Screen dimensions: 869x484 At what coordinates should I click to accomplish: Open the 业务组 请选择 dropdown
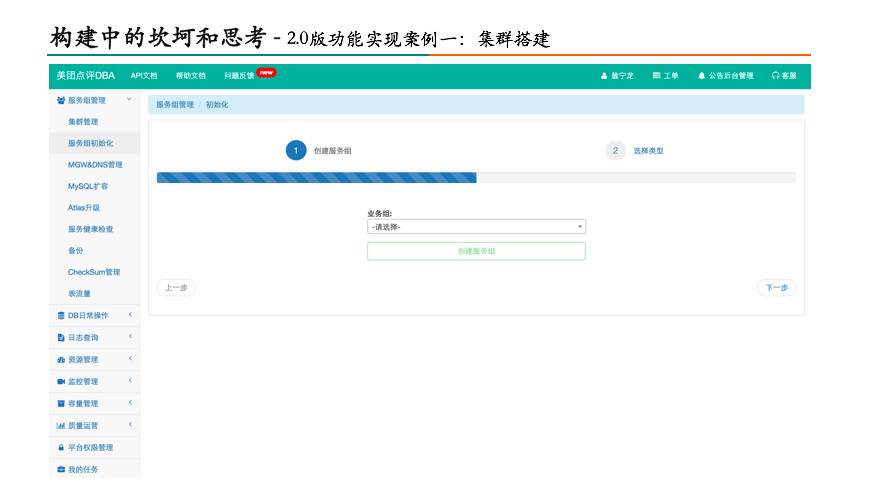(476, 227)
